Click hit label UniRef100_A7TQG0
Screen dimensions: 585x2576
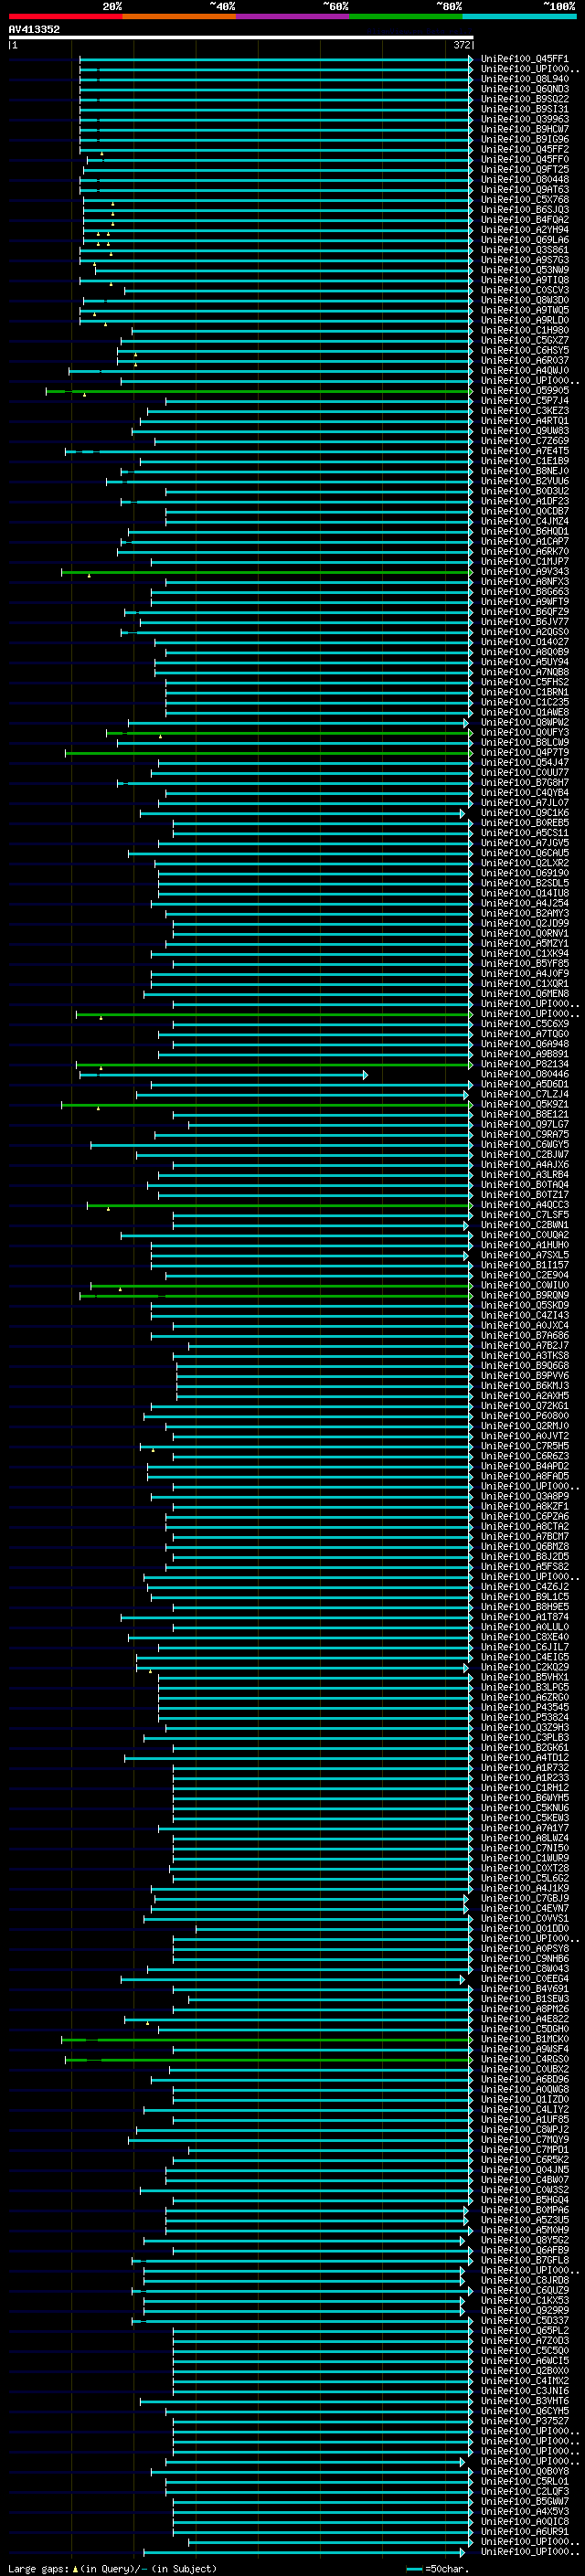pyautogui.click(x=525, y=1034)
